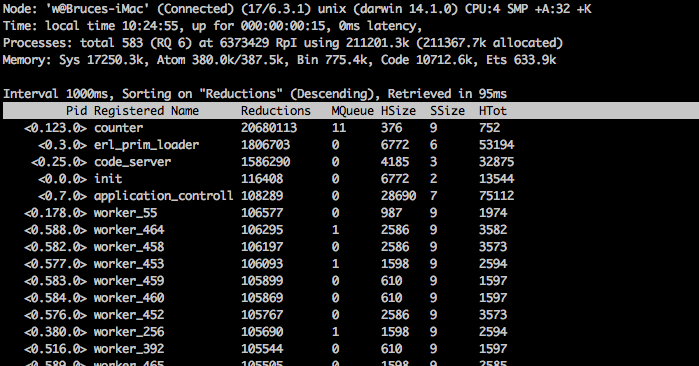
Task: Click pid <0.178.0> of worker_55
Action: pyautogui.click(x=55, y=213)
